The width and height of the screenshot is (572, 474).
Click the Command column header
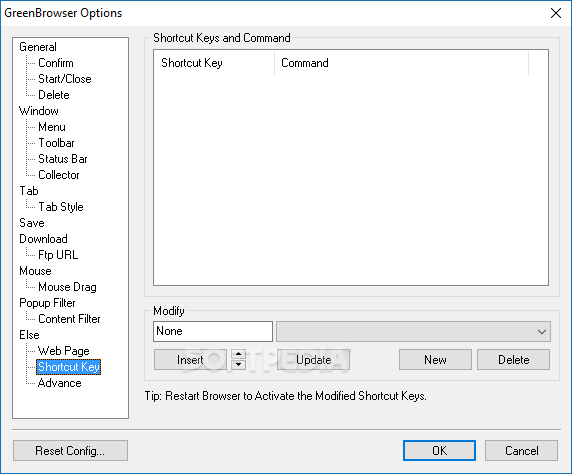[x=401, y=63]
